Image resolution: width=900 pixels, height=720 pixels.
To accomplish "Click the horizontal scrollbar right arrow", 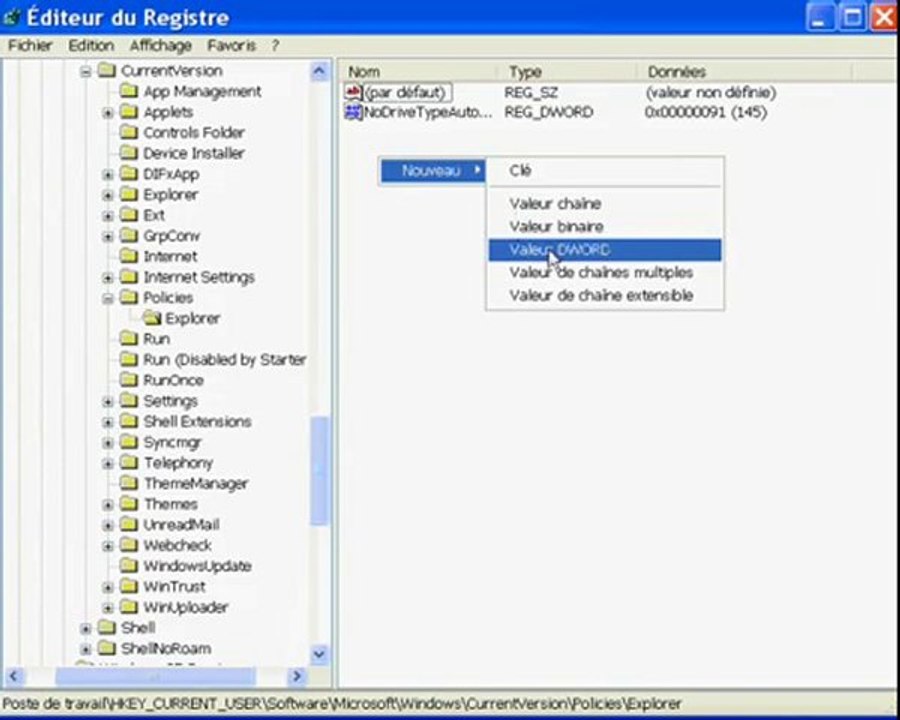I will pyautogui.click(x=297, y=676).
